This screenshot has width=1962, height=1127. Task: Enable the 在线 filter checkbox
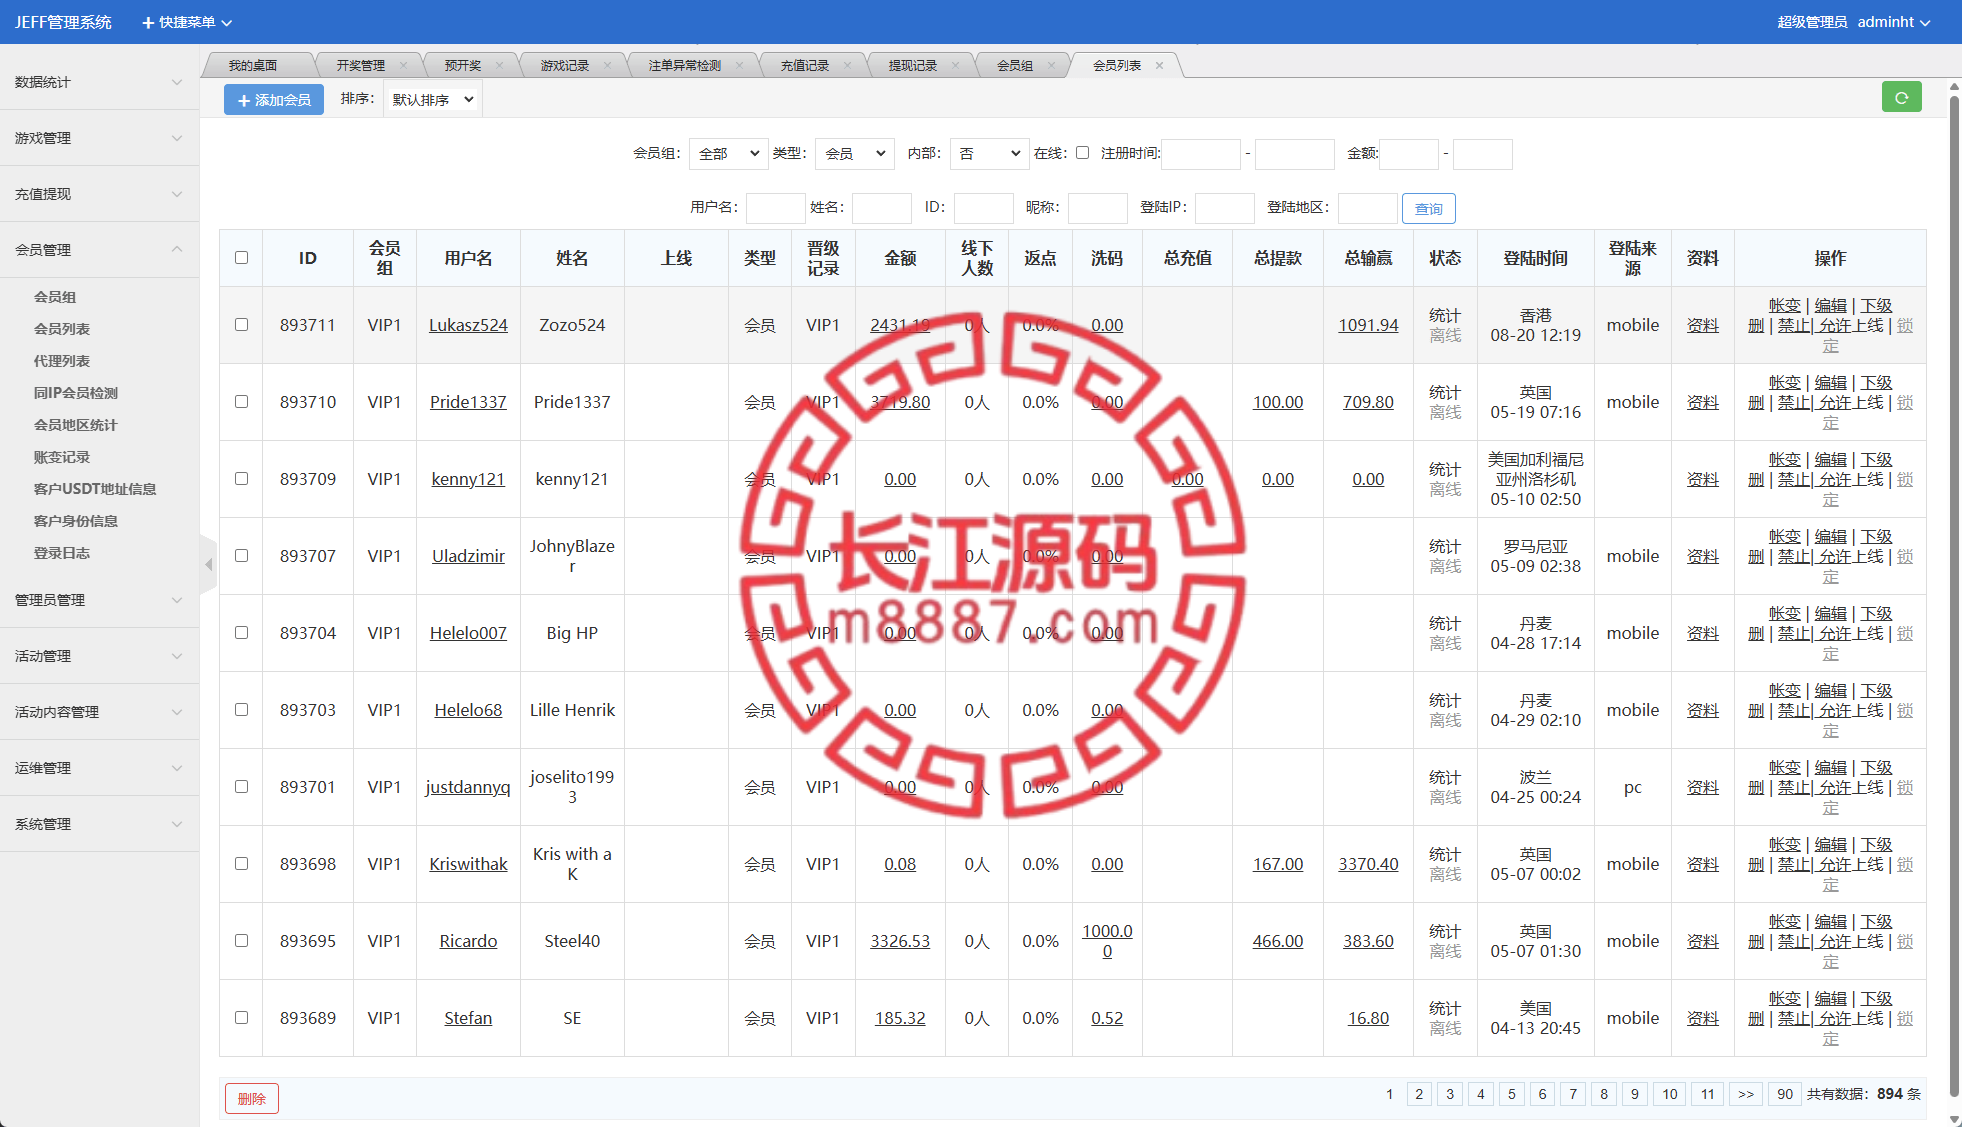(x=1082, y=153)
